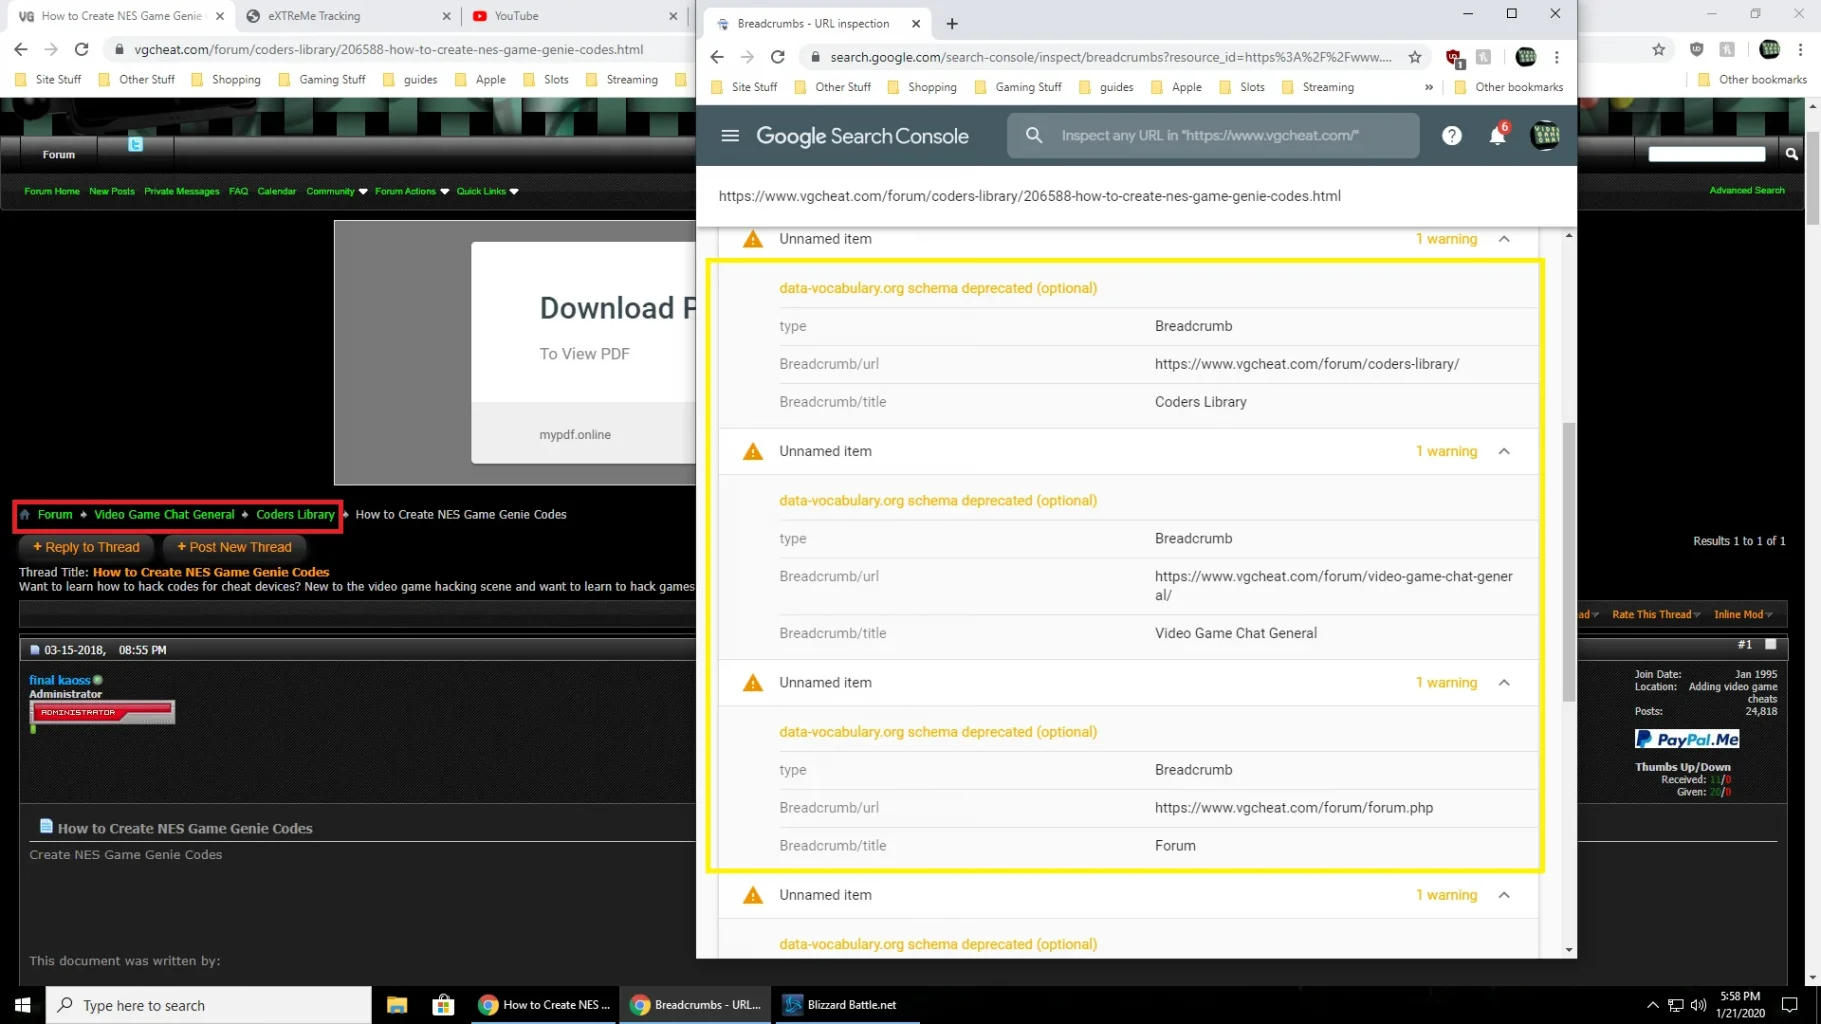
Task: Open the Forum Actions dropdown
Action: click(x=412, y=191)
